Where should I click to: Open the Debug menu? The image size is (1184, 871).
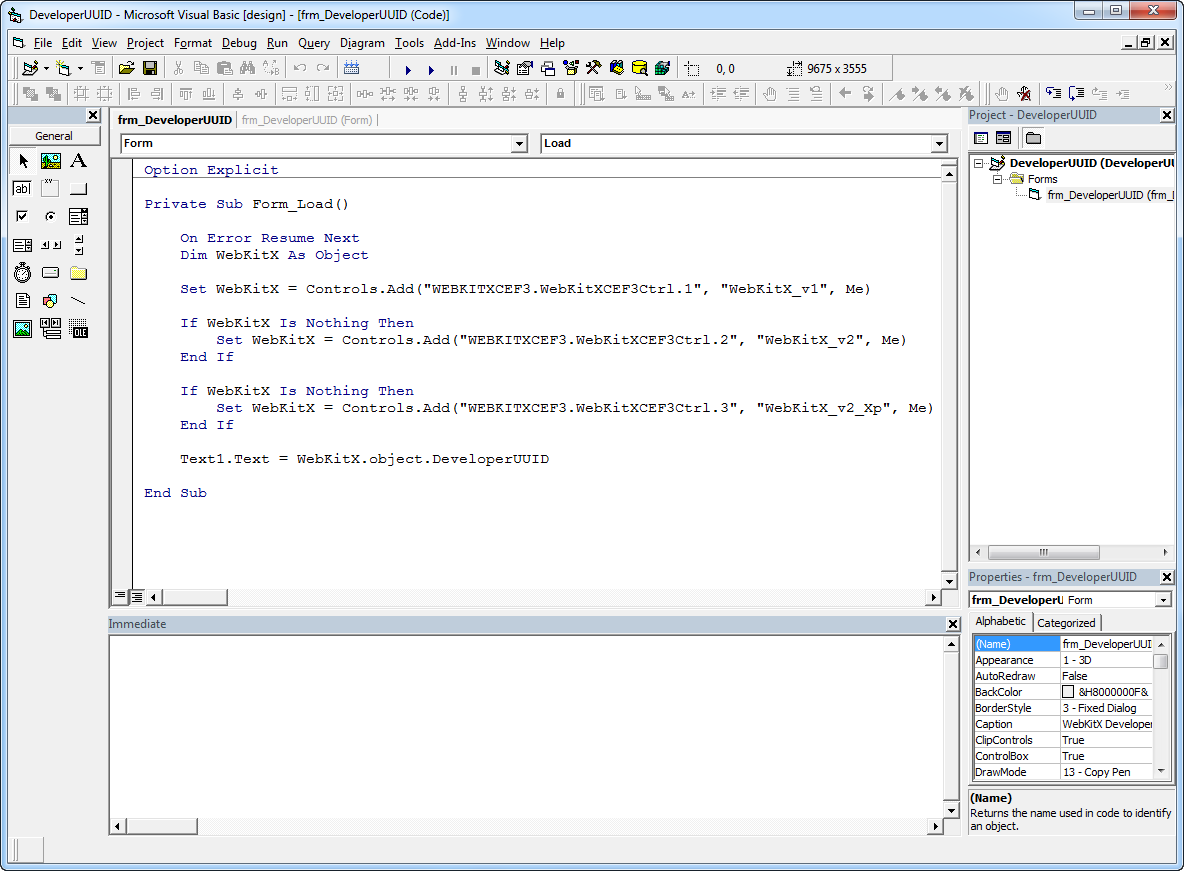point(239,43)
